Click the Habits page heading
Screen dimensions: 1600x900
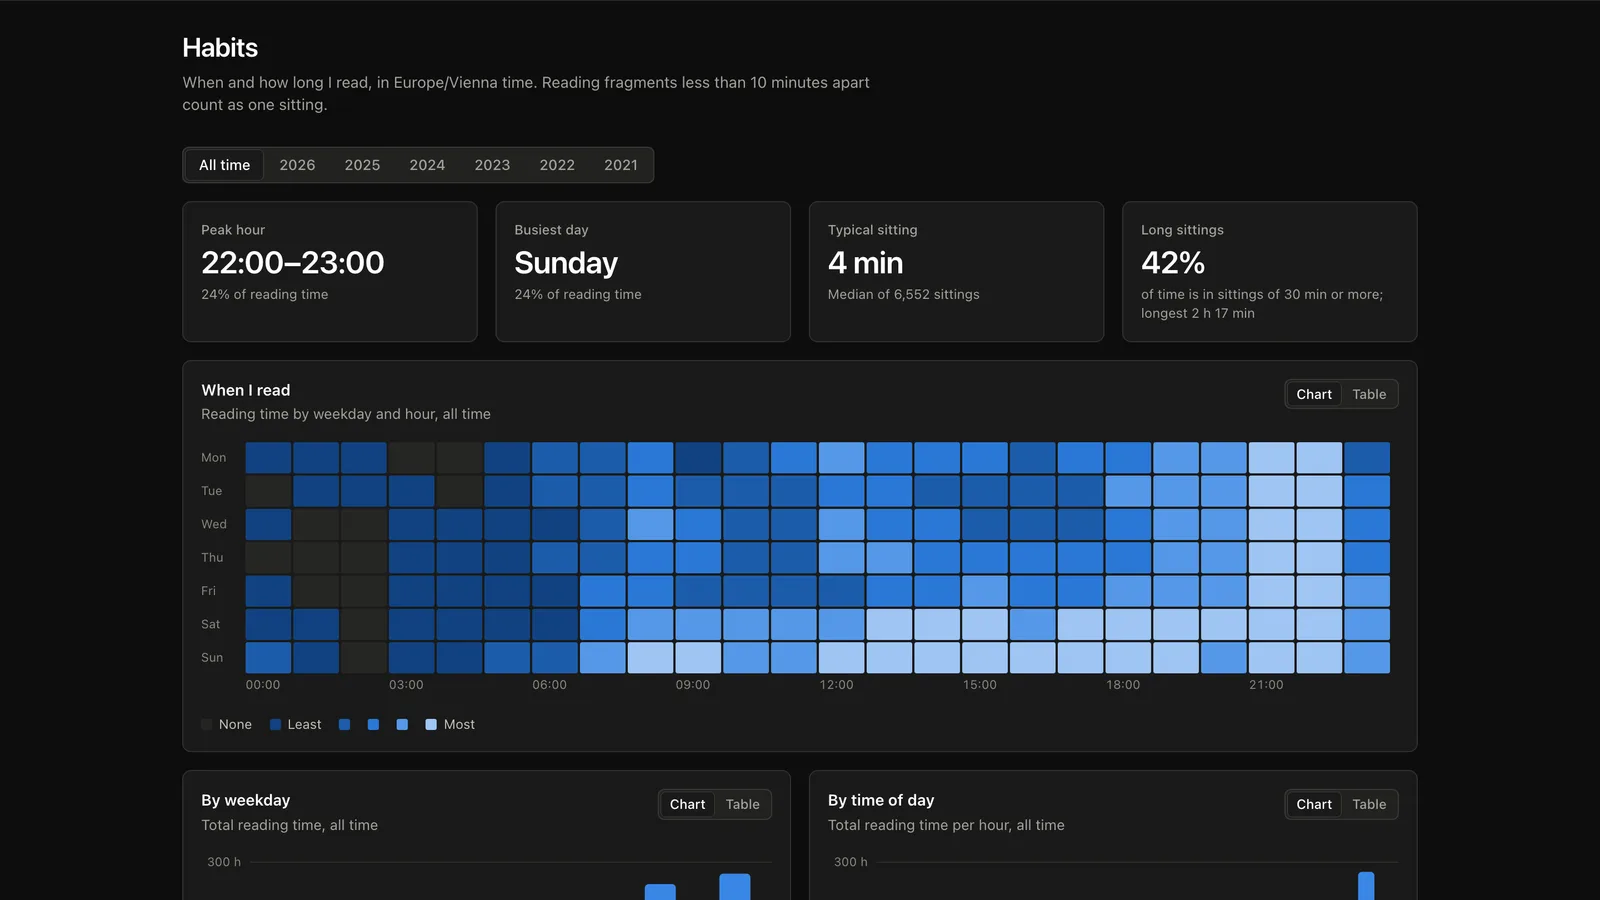220,48
